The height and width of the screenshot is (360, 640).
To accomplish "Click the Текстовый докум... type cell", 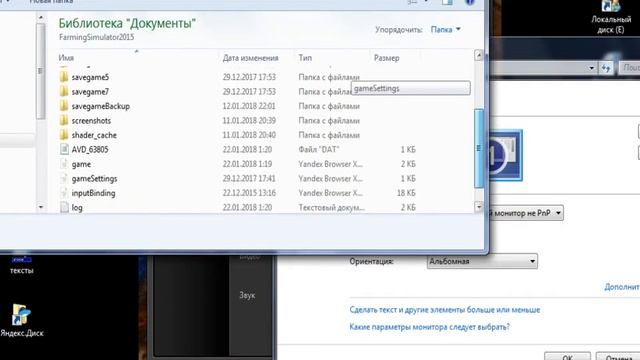I will click(x=331, y=207).
